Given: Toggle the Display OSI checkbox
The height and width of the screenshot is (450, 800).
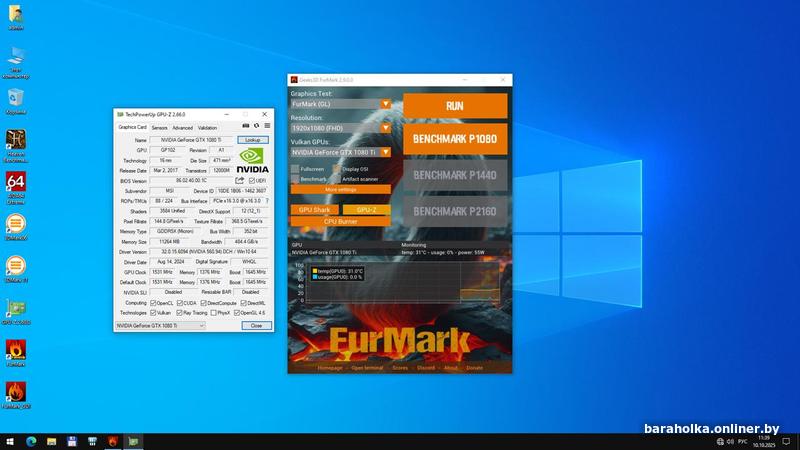Looking at the screenshot, I should point(337,169).
